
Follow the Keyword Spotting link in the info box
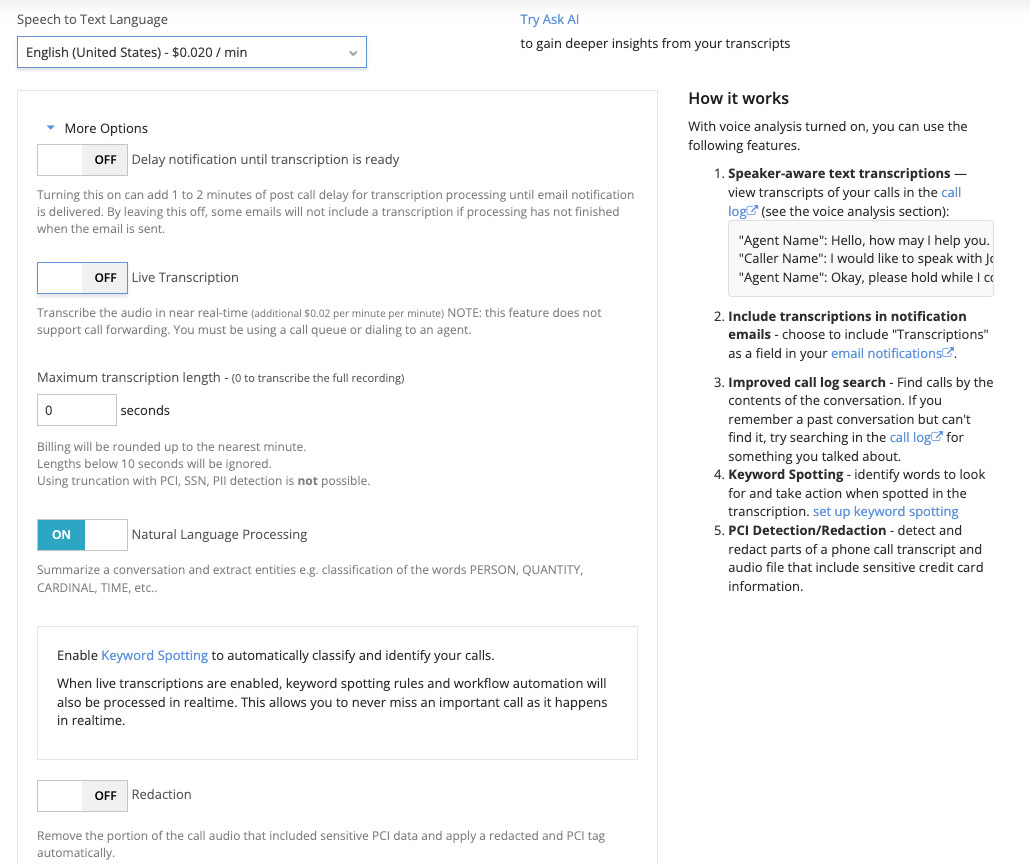[154, 656]
